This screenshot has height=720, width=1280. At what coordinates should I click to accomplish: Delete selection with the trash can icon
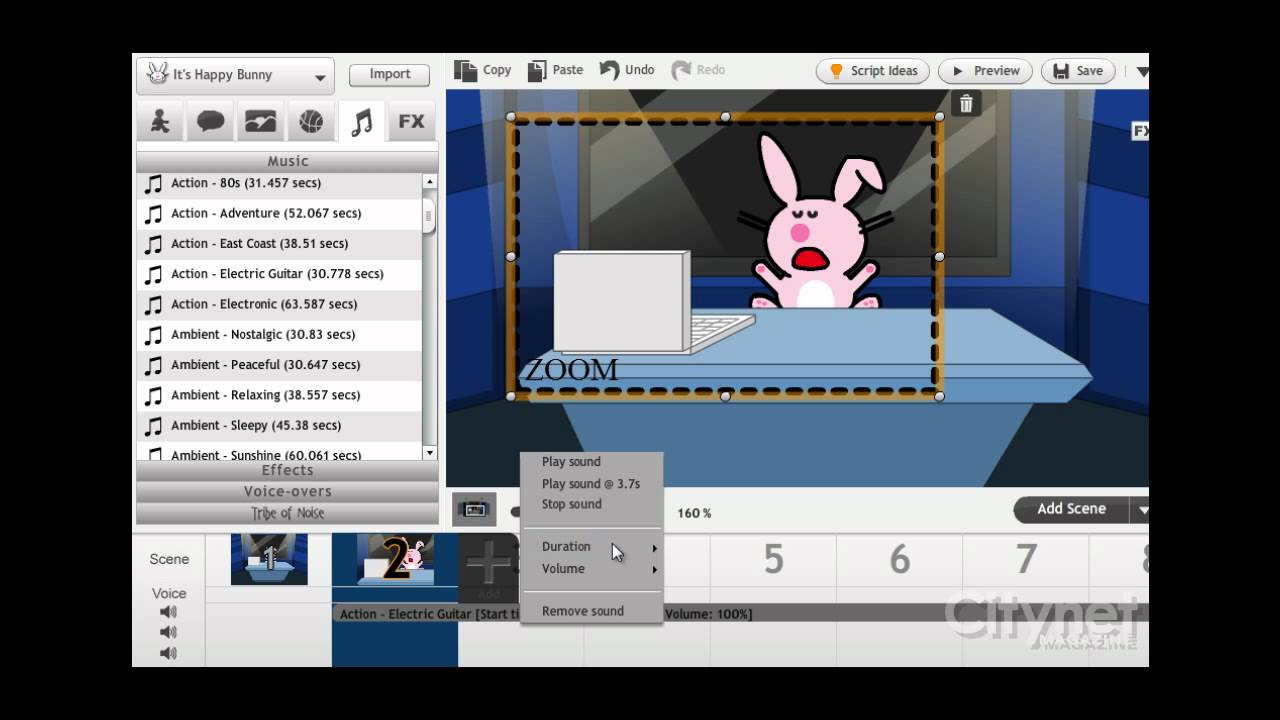(x=966, y=103)
